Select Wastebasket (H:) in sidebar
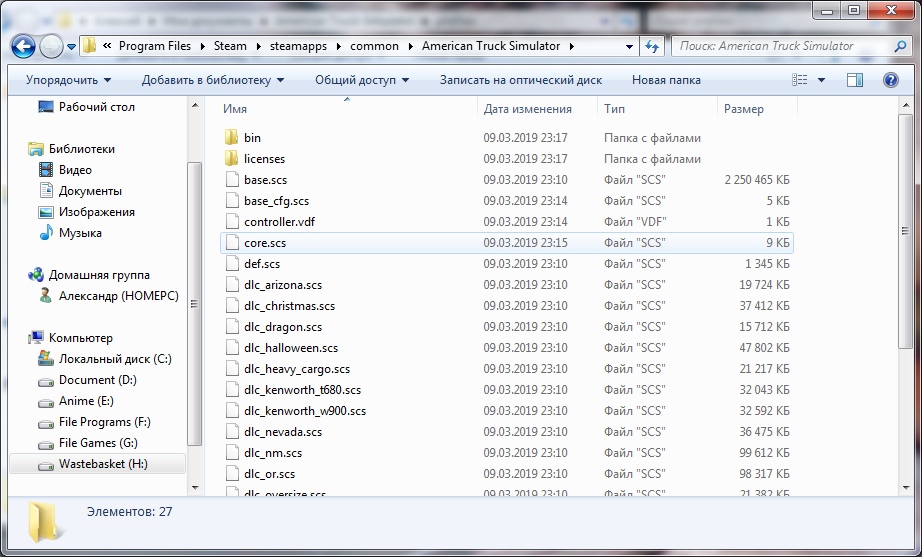Image resolution: width=922 pixels, height=557 pixels. pyautogui.click(x=98, y=464)
